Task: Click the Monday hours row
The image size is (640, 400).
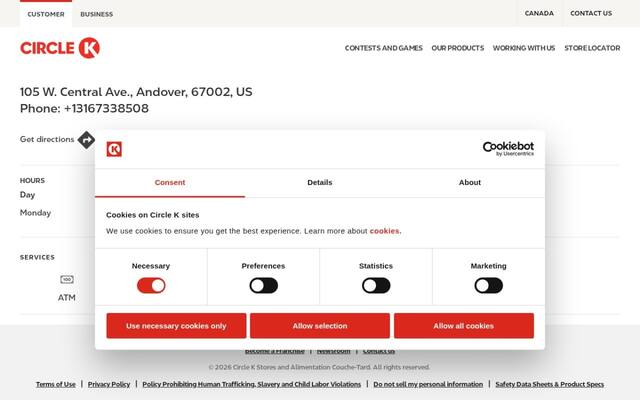Action: (x=36, y=213)
